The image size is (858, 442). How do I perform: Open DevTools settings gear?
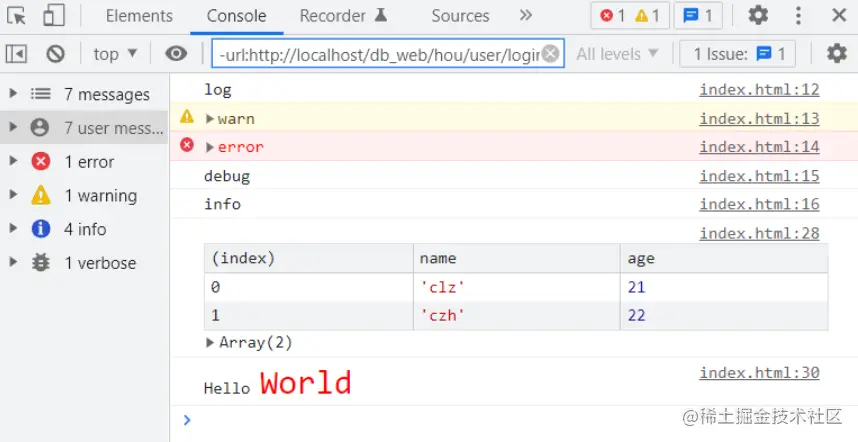[x=758, y=15]
